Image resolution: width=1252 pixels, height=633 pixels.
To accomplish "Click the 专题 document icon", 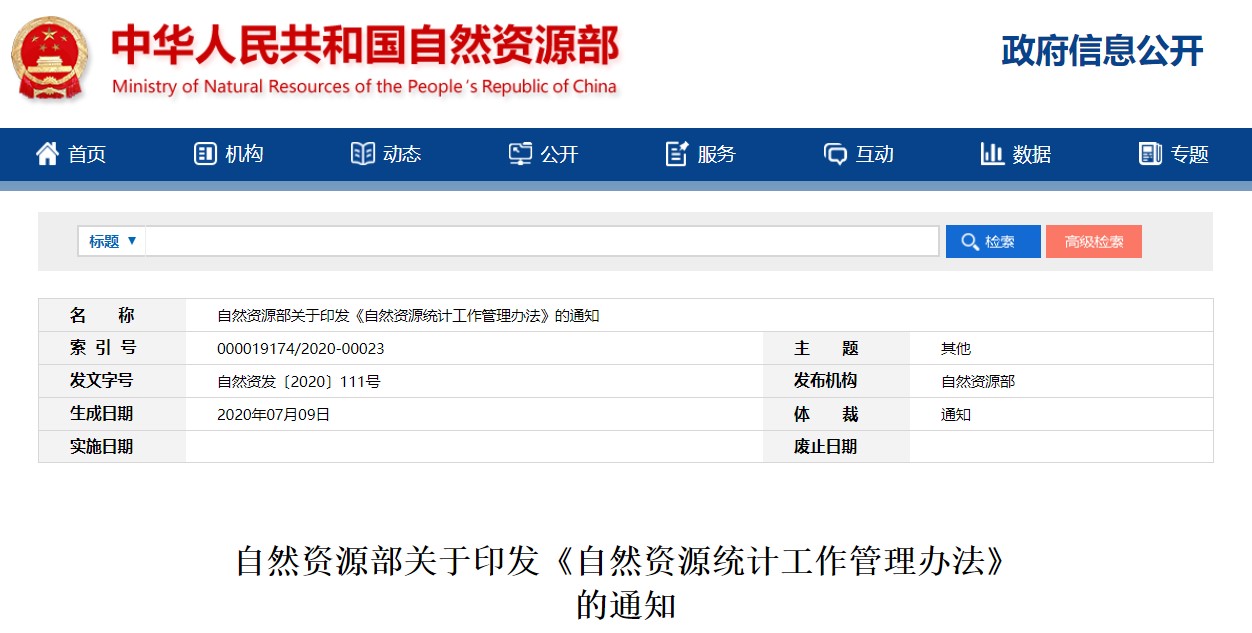I will tap(1150, 154).
